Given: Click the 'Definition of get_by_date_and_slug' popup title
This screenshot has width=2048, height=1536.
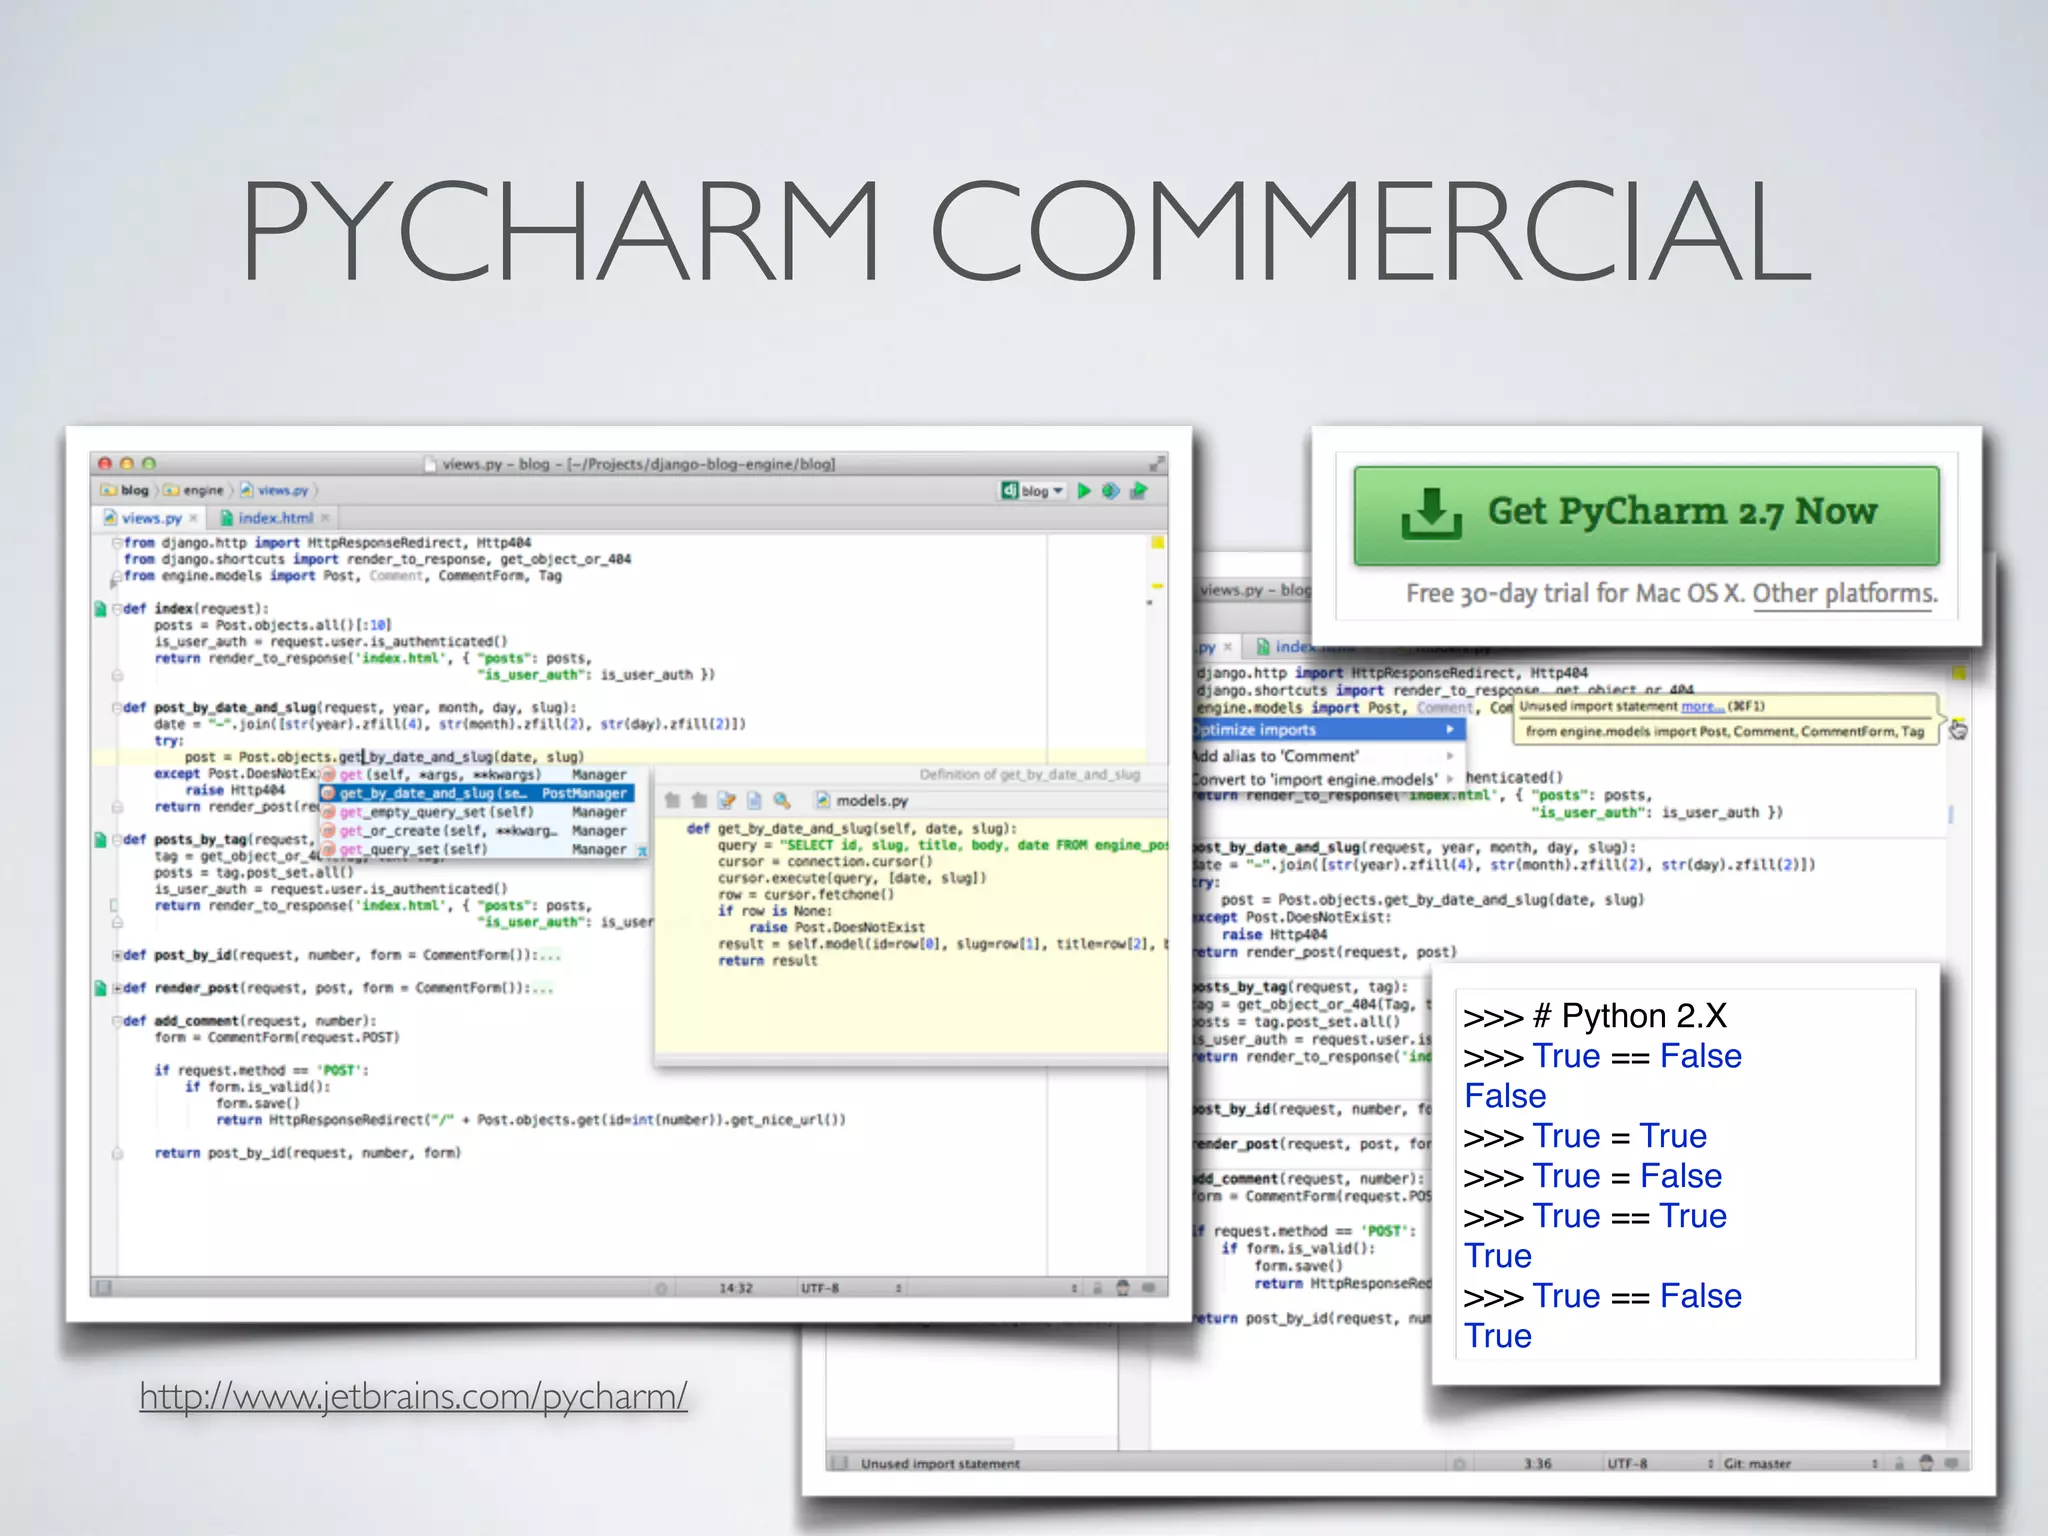Looking at the screenshot, I should pos(1029,774).
